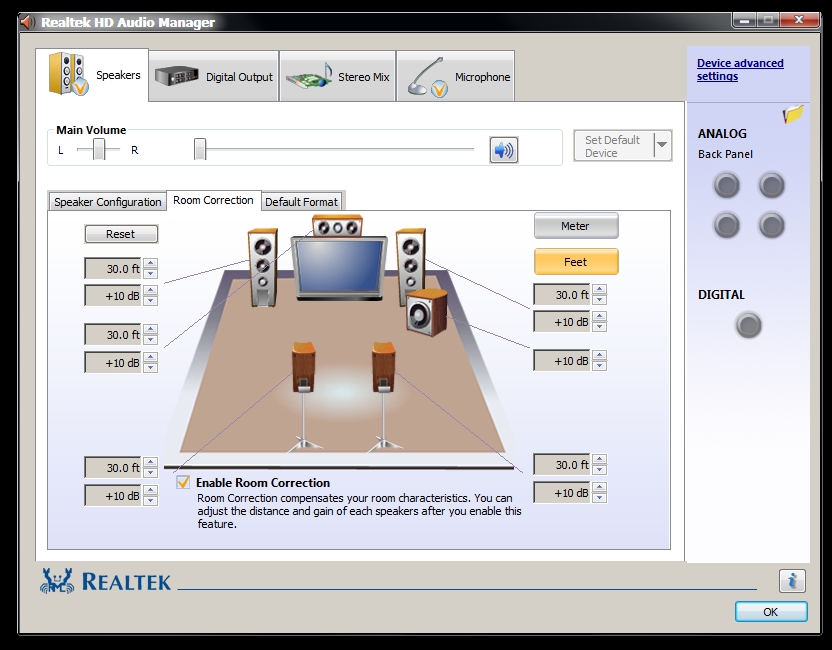832x650 pixels.
Task: Close the Realtek HD Audio Manager window
Action: tap(799, 20)
